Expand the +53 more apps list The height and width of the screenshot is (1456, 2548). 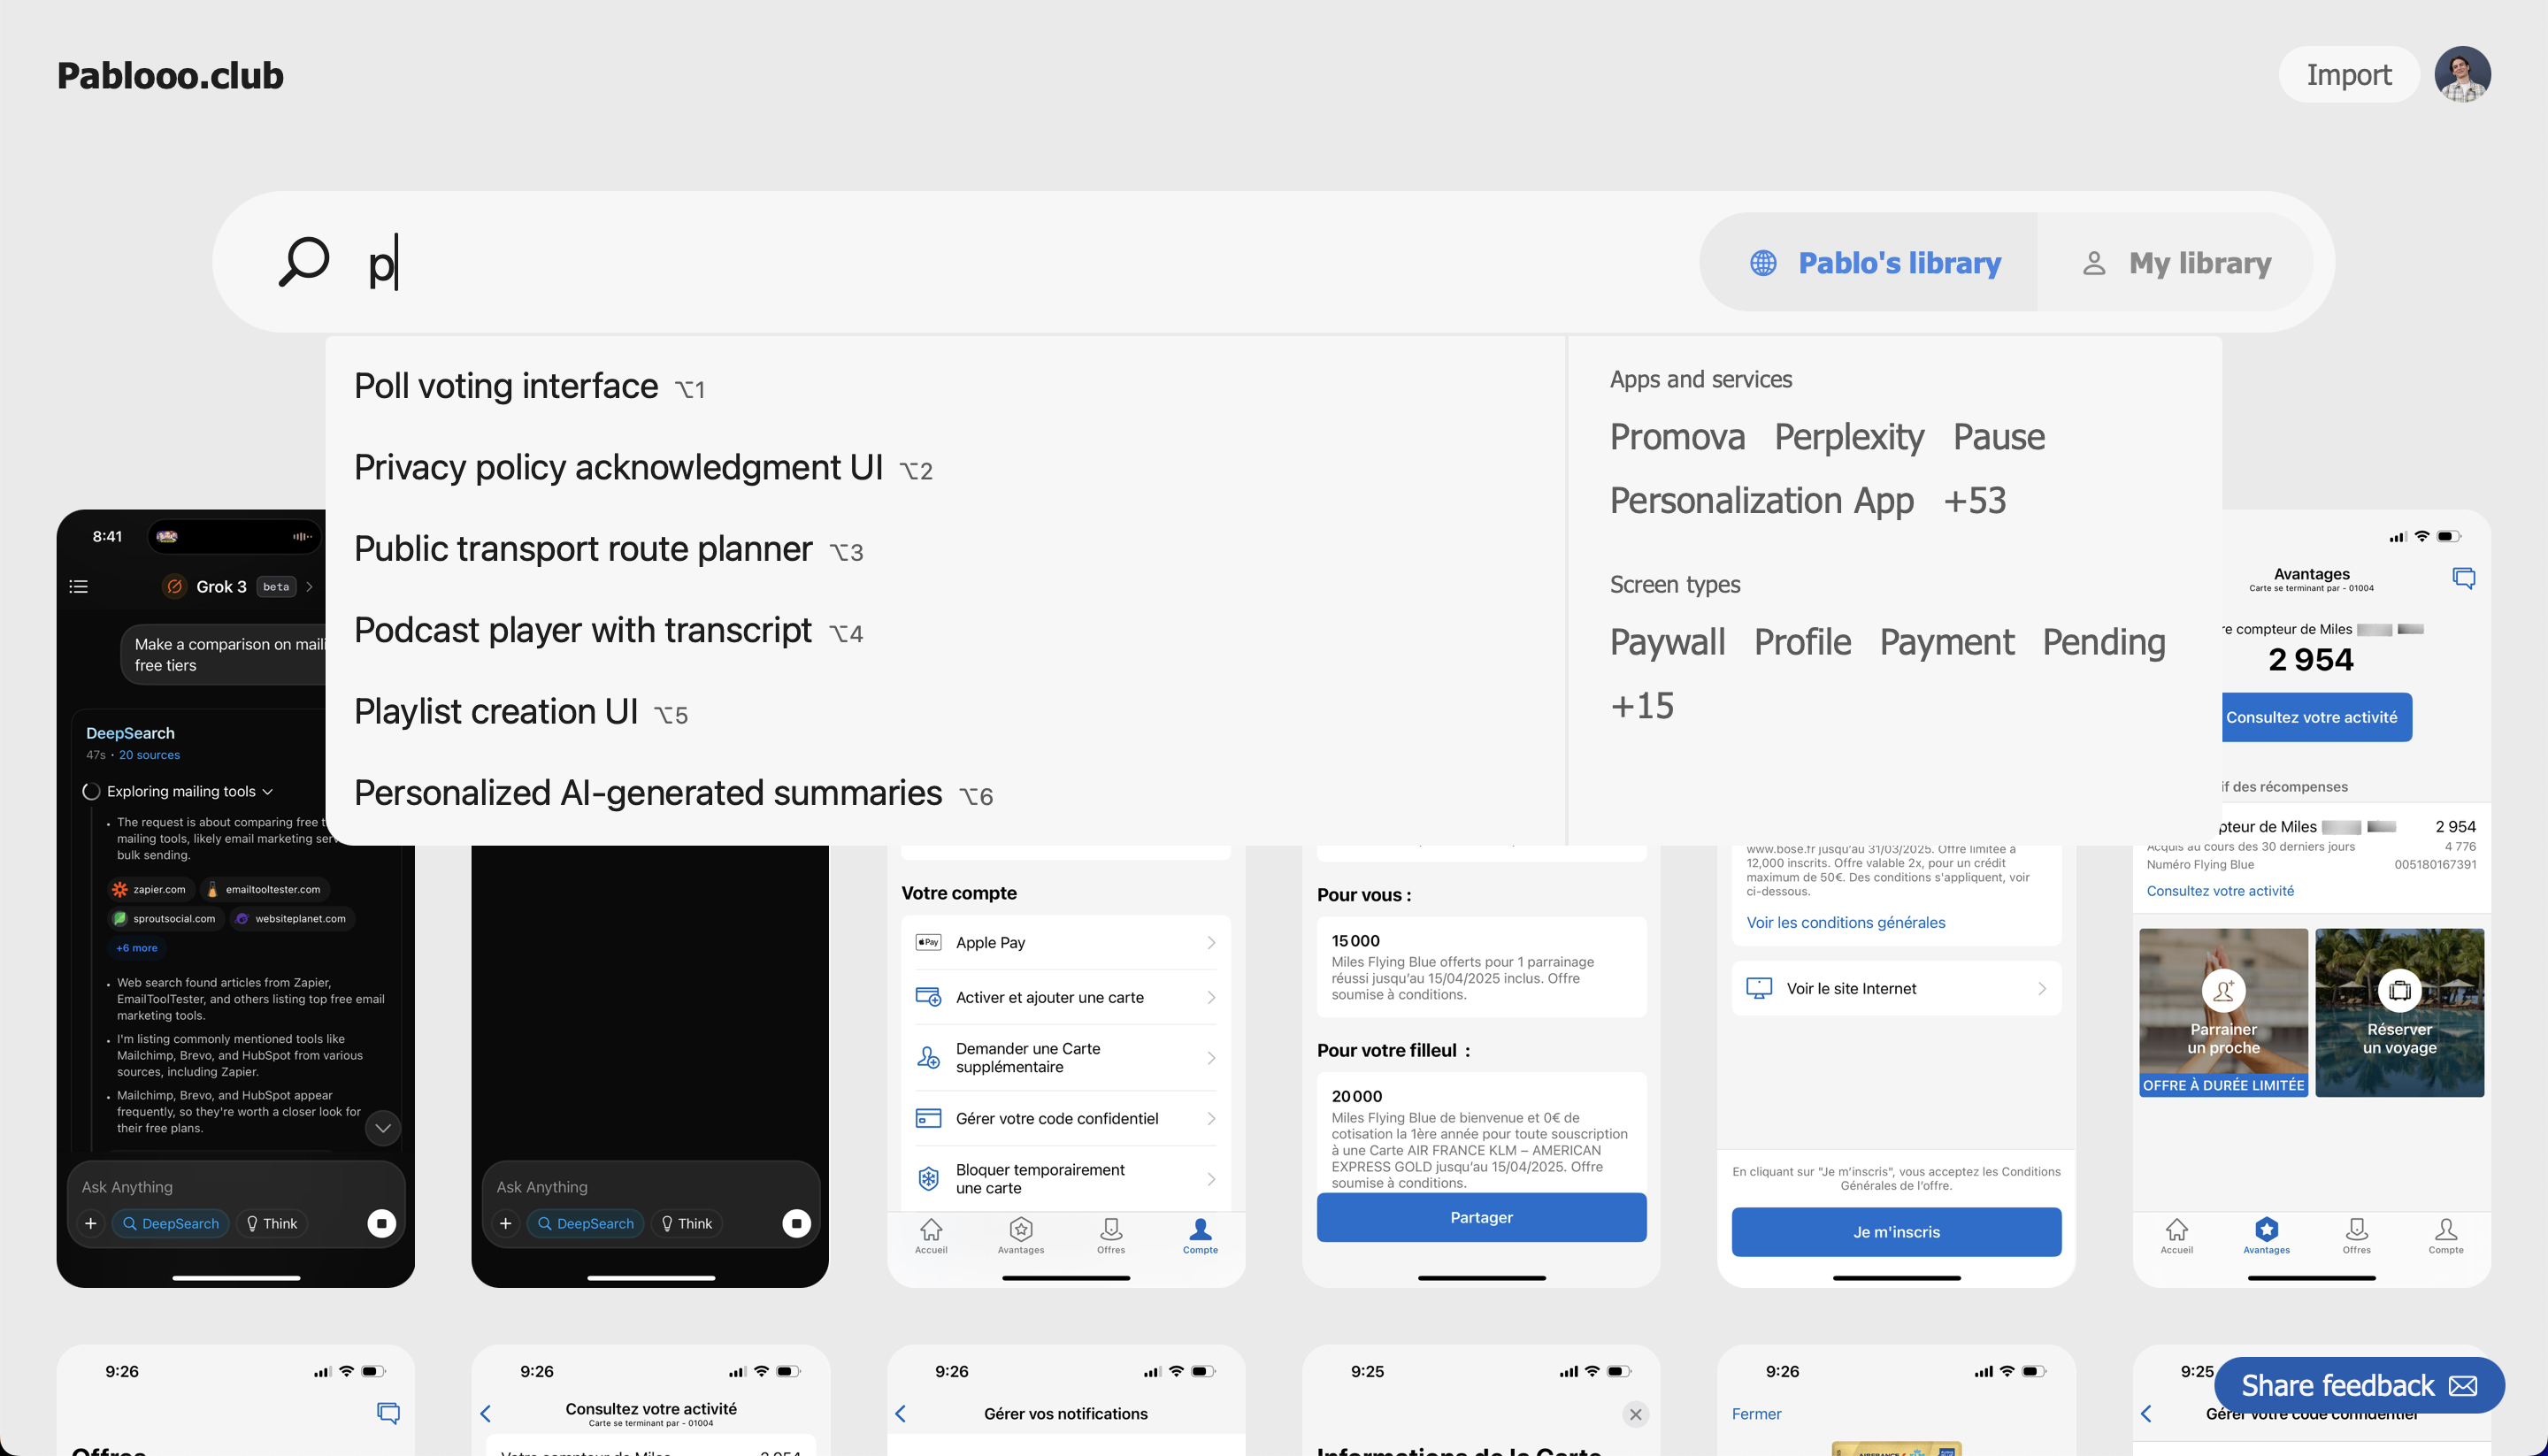pyautogui.click(x=1974, y=501)
